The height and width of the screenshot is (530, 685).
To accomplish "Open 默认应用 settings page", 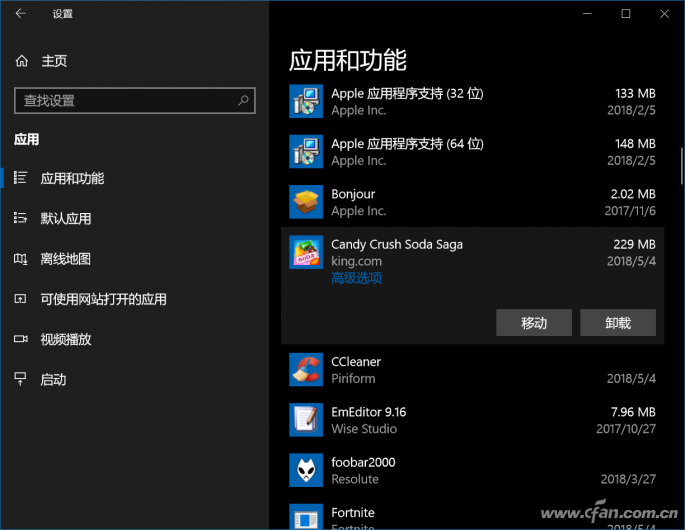I will pos(66,218).
